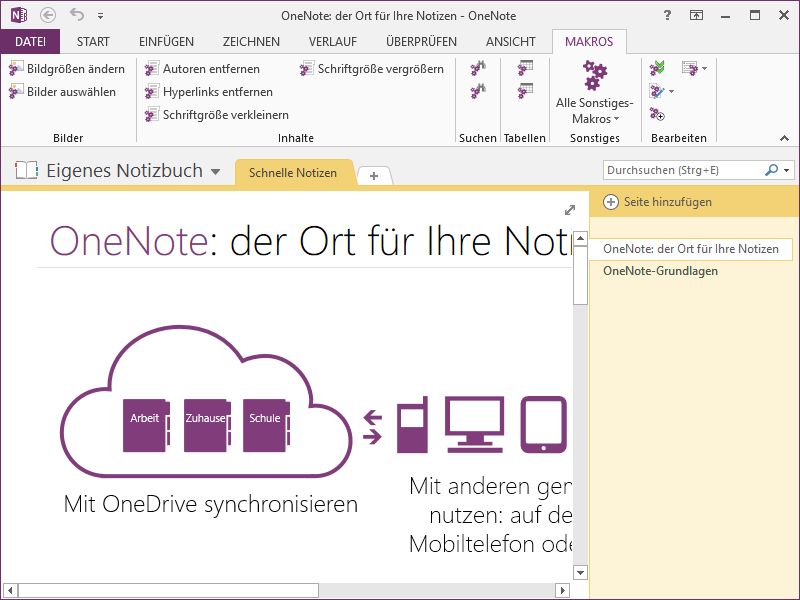
Task: Click the edit macros pencil icon
Action: [x=656, y=91]
